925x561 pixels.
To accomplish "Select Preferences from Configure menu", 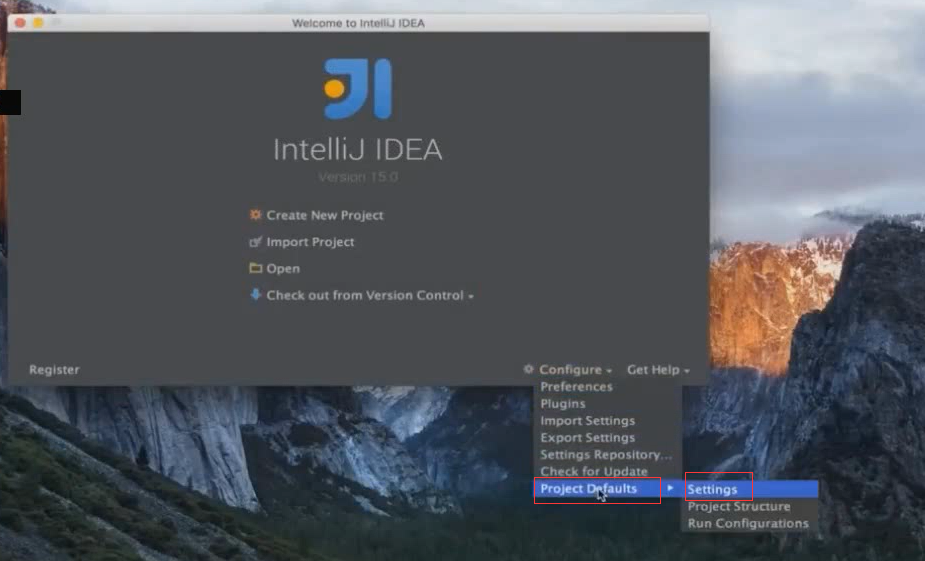I will 576,386.
